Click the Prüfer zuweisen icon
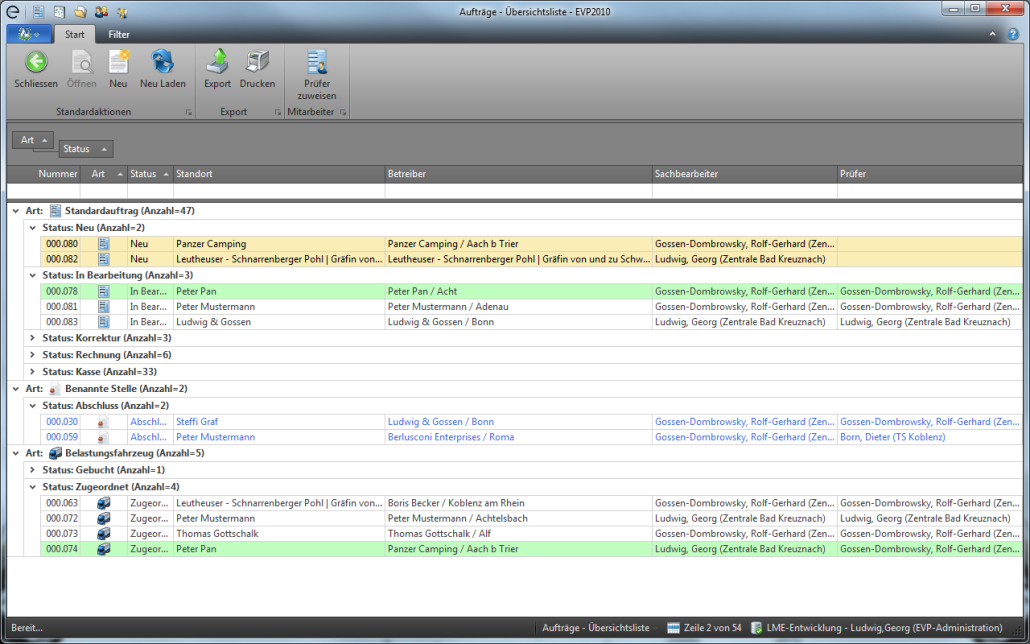This screenshot has width=1030, height=644. click(317, 62)
